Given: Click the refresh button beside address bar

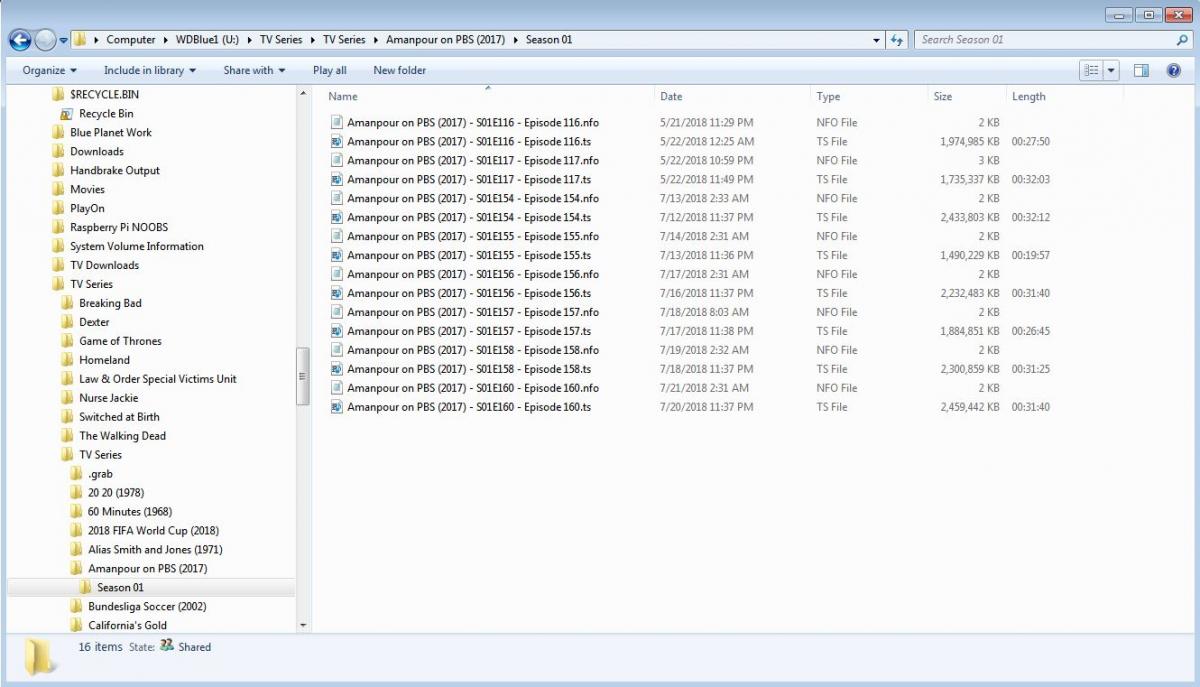Looking at the screenshot, I should pos(896,40).
